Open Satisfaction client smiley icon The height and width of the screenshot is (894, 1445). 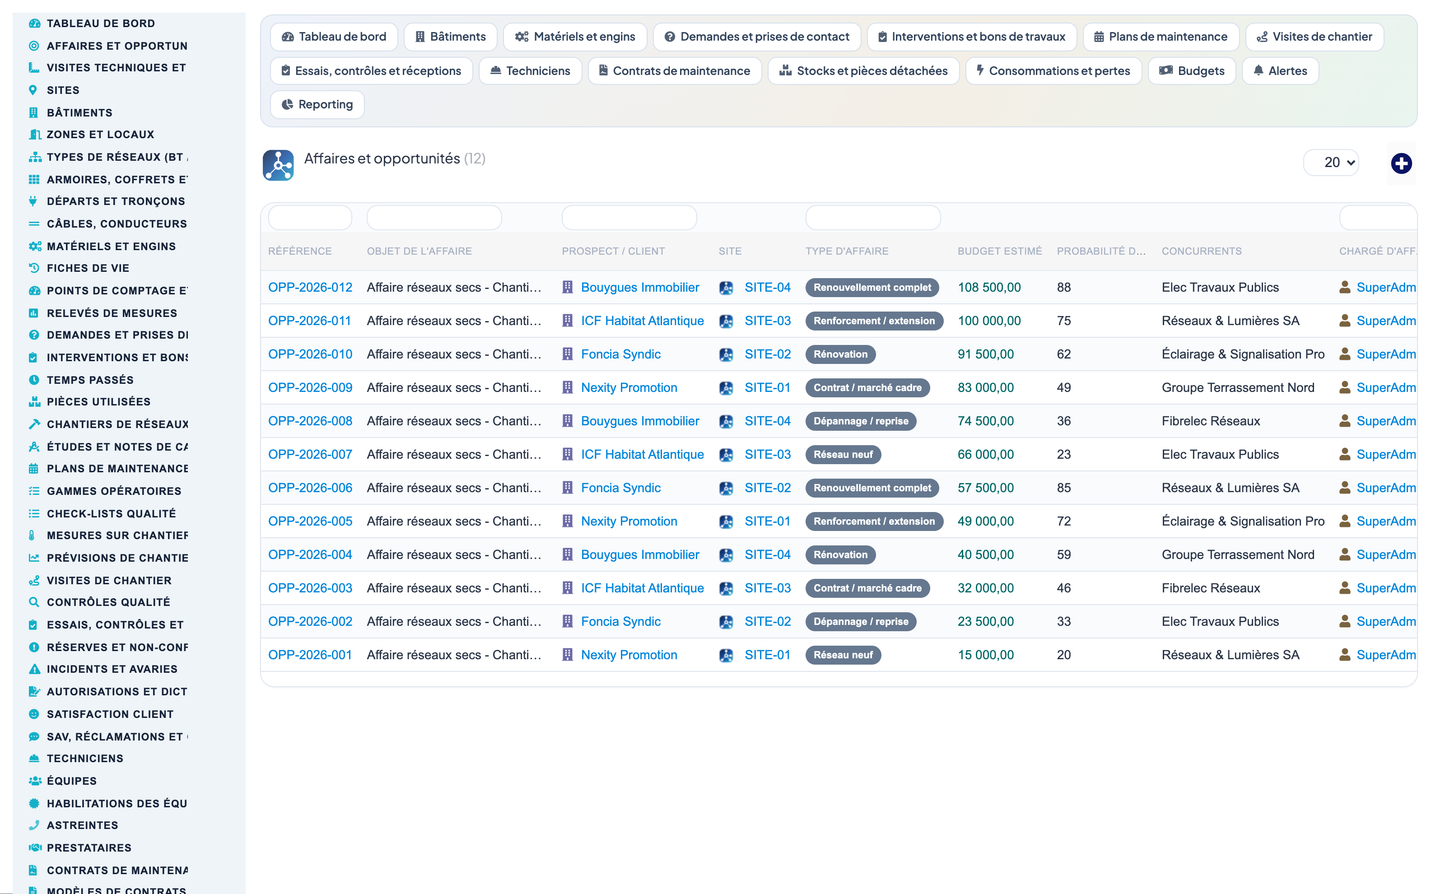(34, 714)
